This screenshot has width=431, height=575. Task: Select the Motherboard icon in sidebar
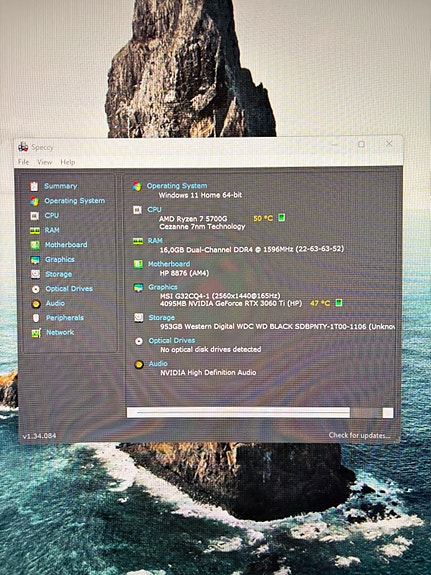(35, 245)
